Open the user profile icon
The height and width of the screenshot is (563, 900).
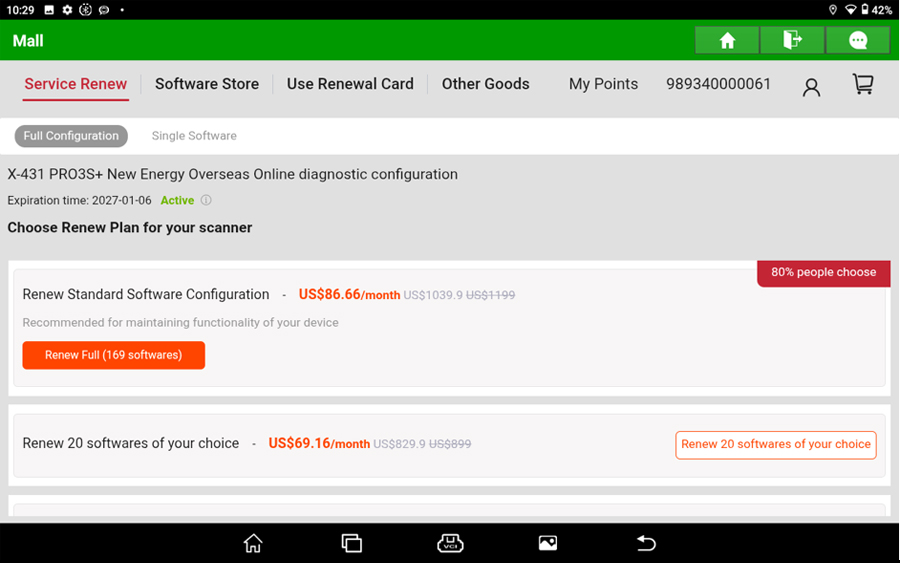[811, 87]
